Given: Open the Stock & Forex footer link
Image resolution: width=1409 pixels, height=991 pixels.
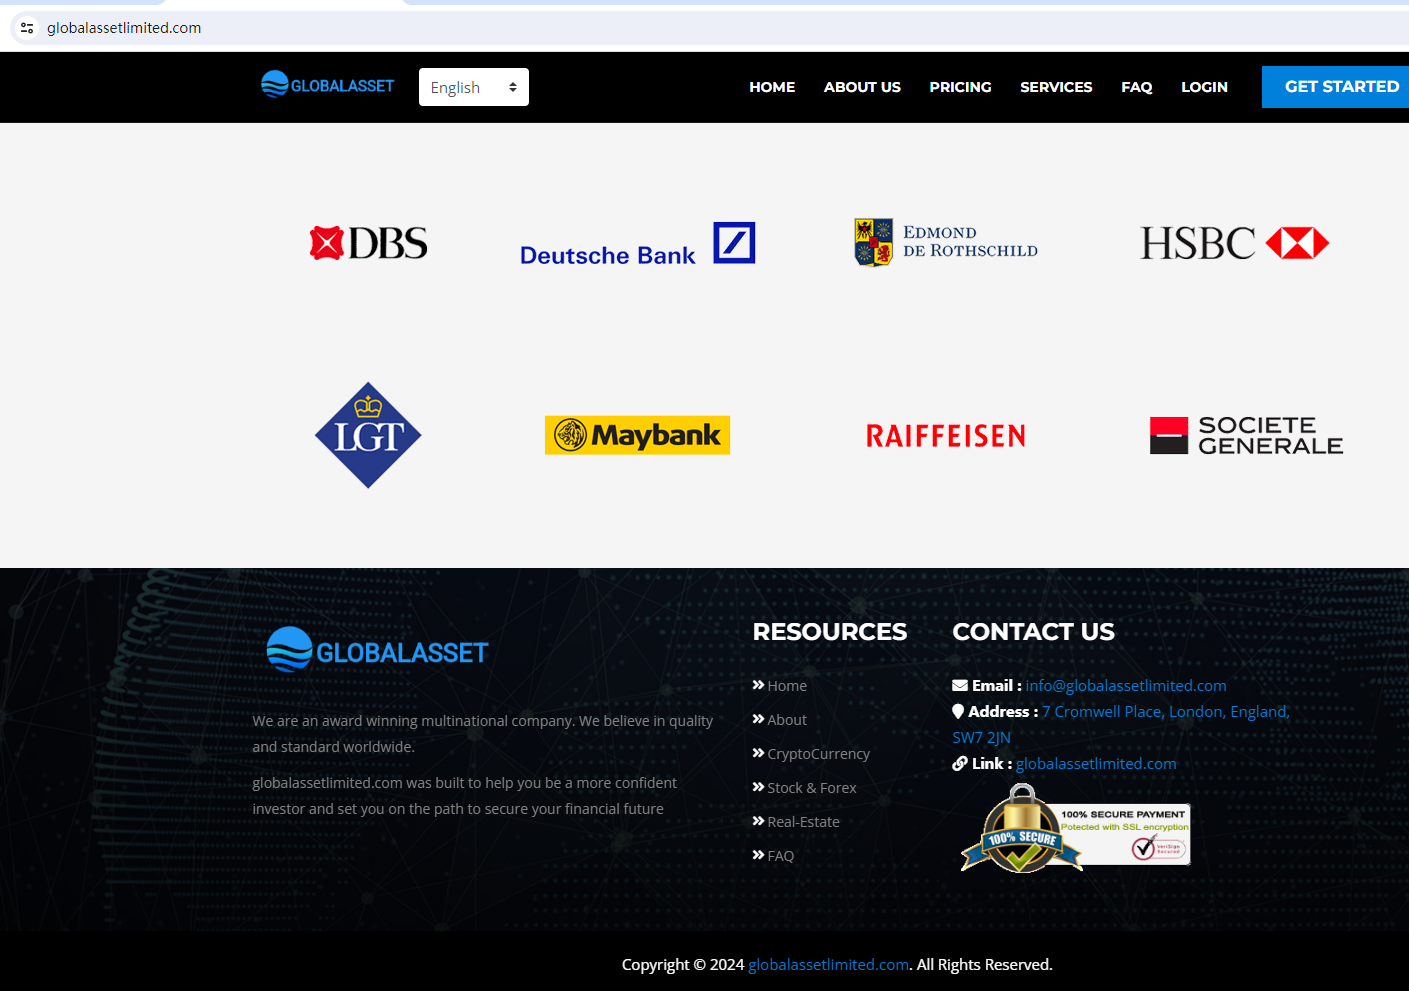Looking at the screenshot, I should (812, 788).
